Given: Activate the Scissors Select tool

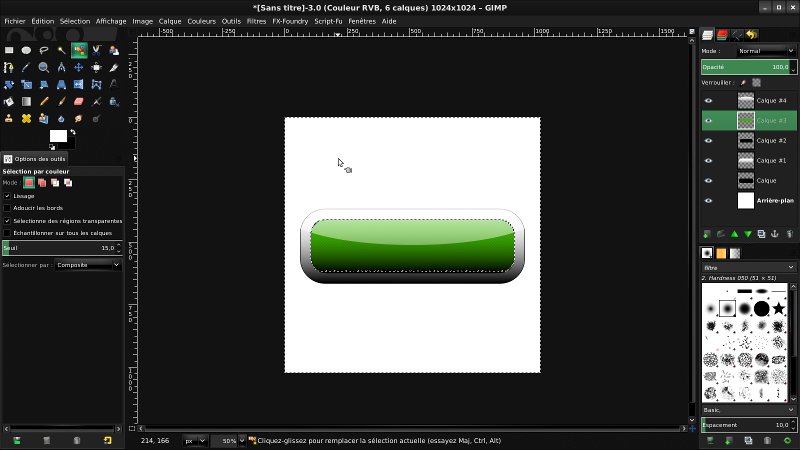Looking at the screenshot, I should (96, 50).
